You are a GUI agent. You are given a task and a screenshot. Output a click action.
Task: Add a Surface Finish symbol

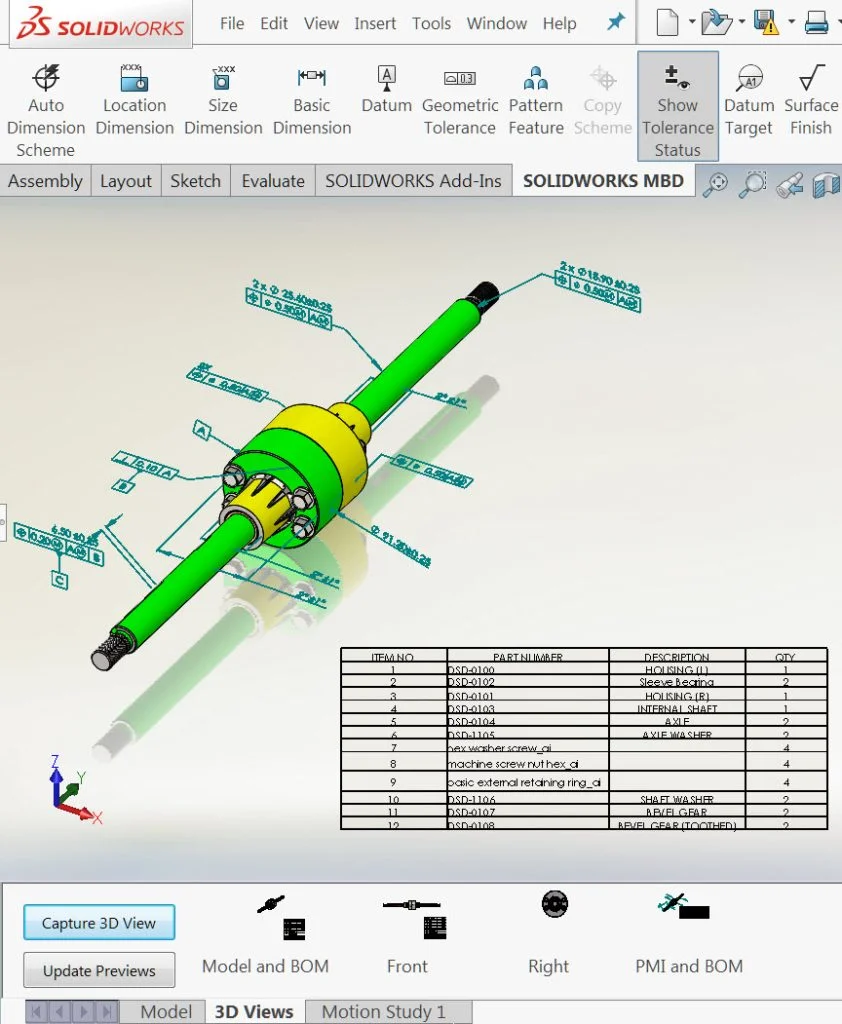tap(810, 95)
